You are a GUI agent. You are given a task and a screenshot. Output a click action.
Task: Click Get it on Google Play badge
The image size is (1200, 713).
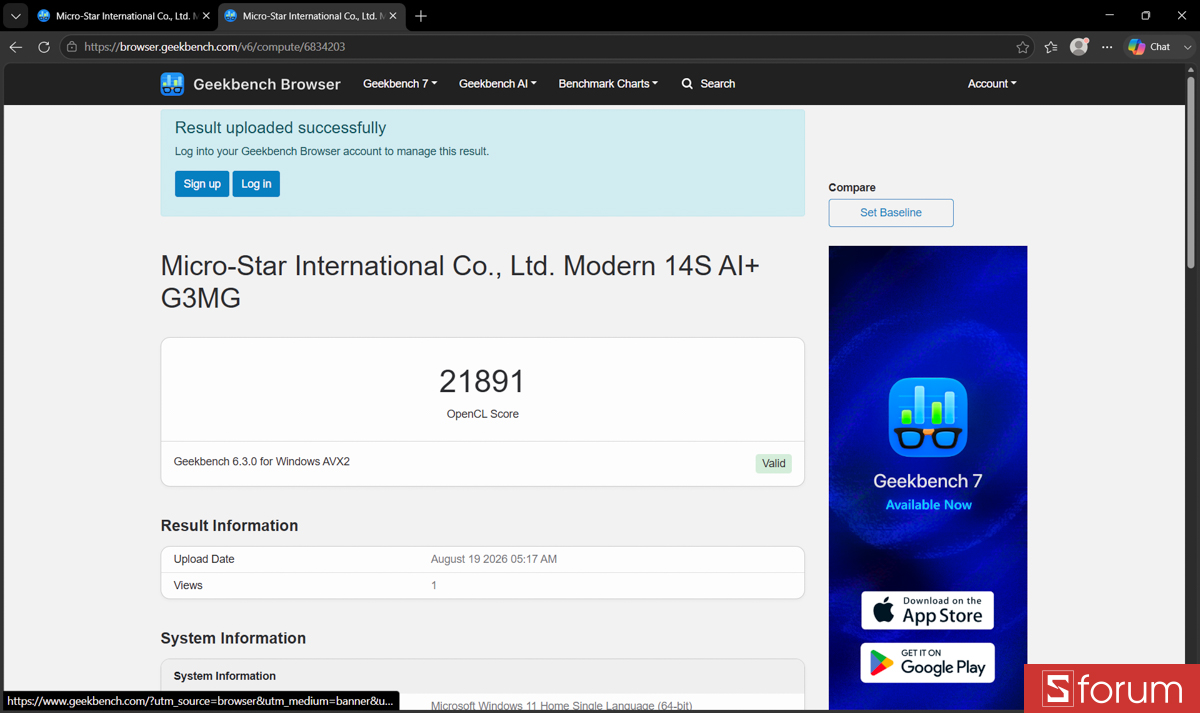(928, 662)
